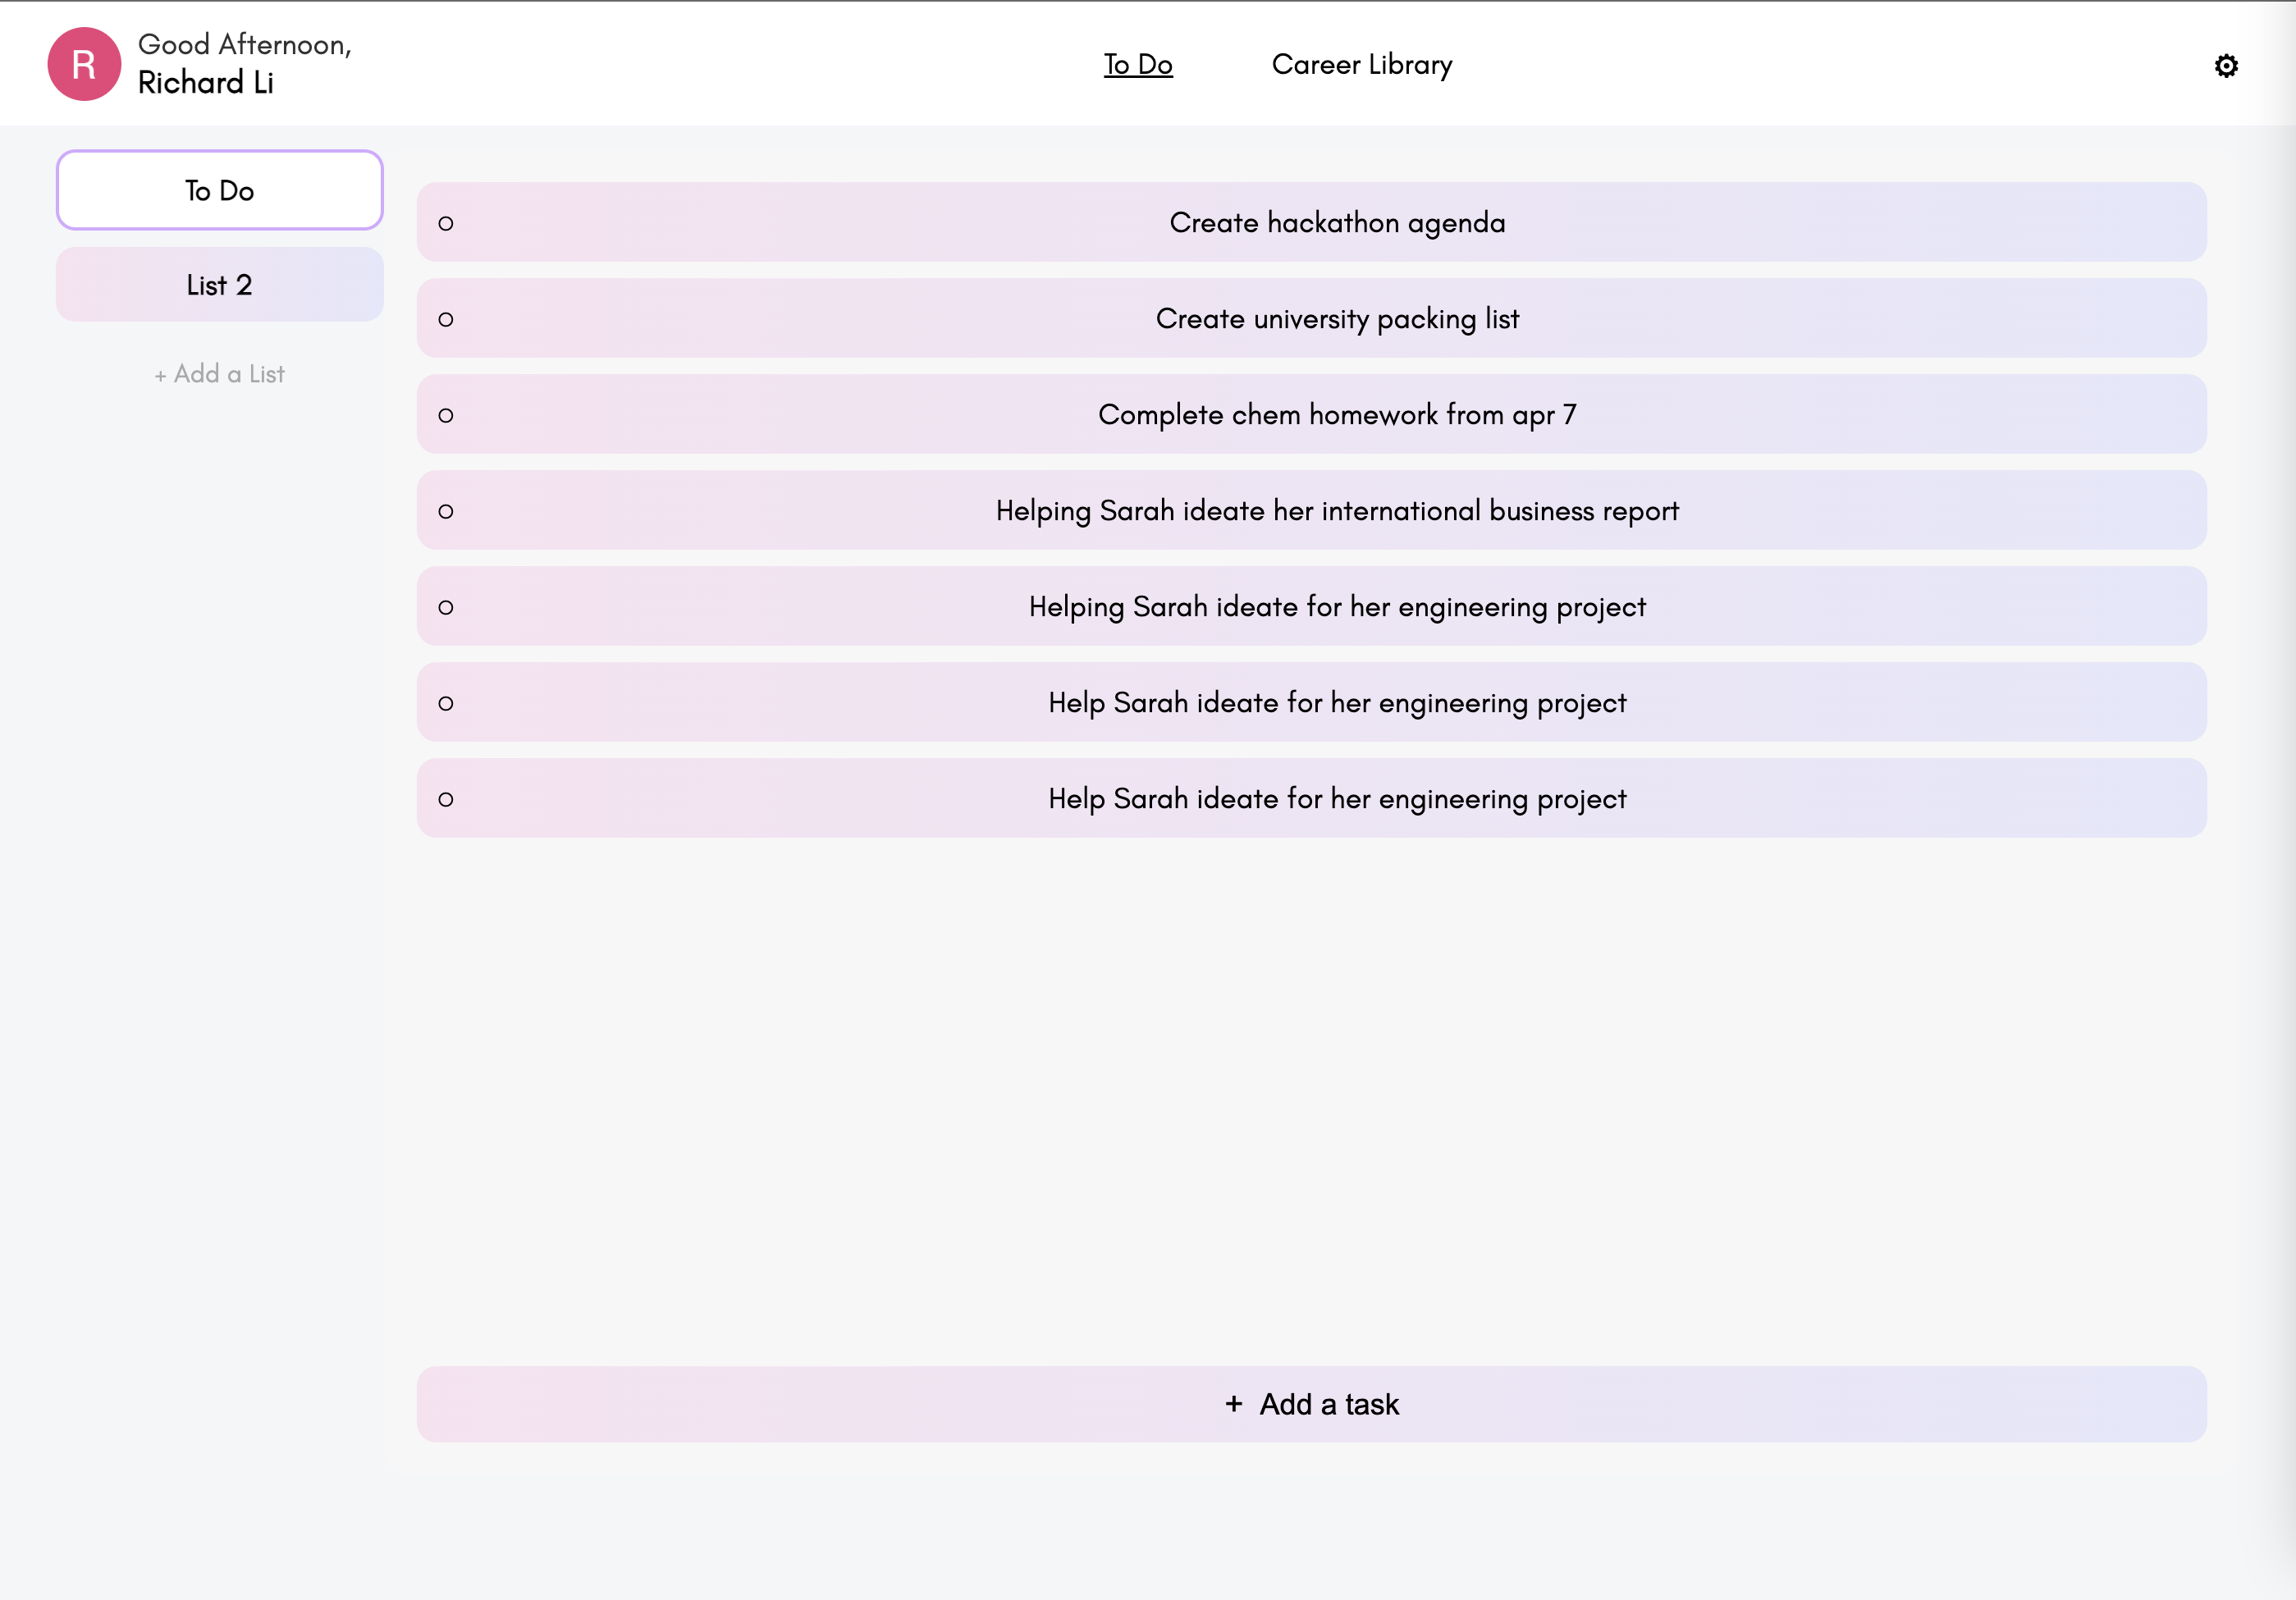Open the Career Library tab

pyautogui.click(x=1361, y=65)
